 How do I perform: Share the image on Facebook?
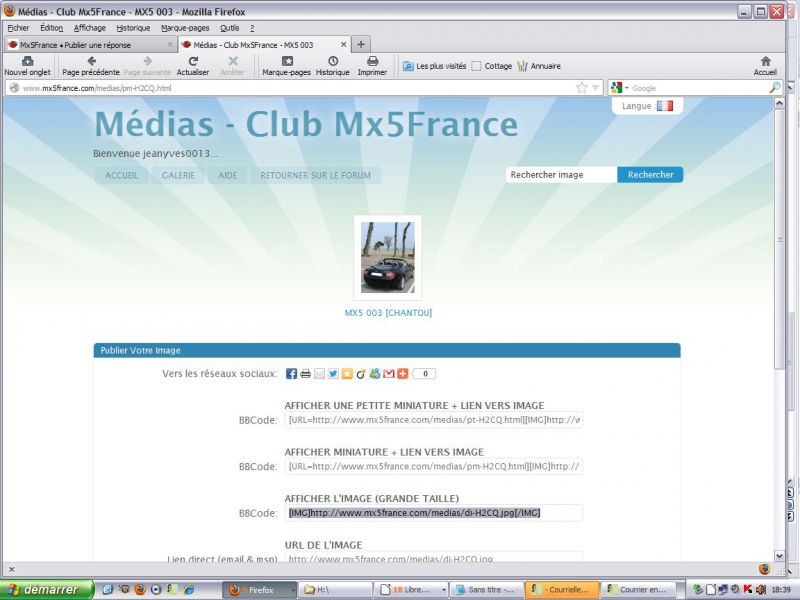pyautogui.click(x=291, y=374)
